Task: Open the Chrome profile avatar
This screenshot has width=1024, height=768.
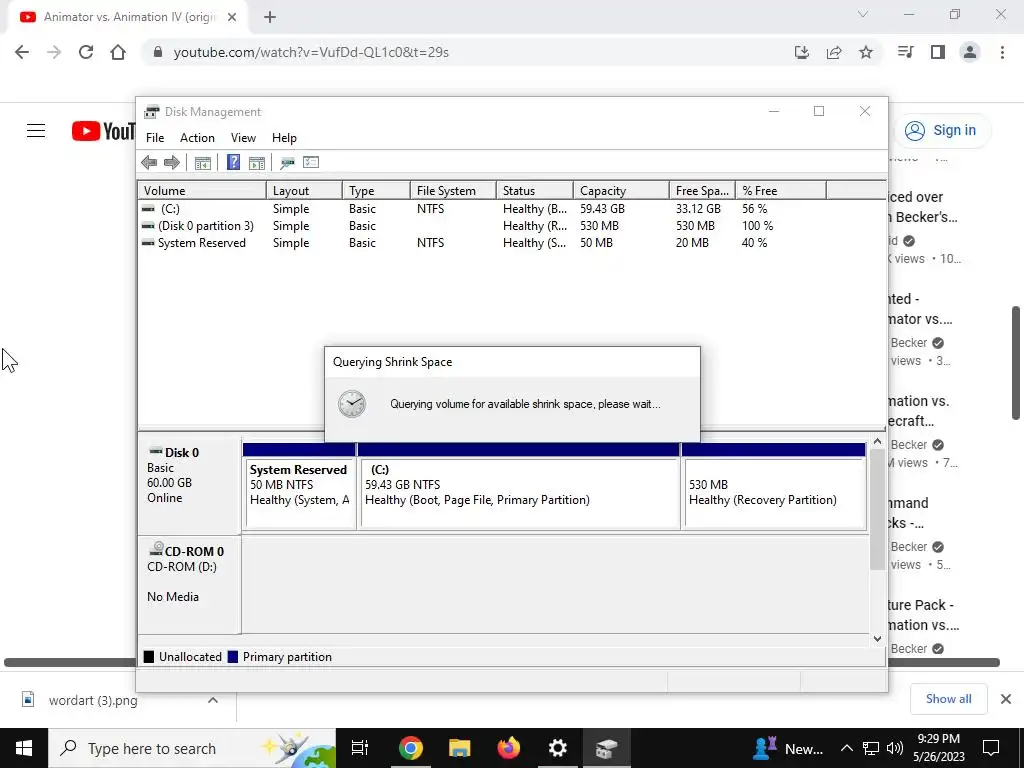Action: point(970,52)
